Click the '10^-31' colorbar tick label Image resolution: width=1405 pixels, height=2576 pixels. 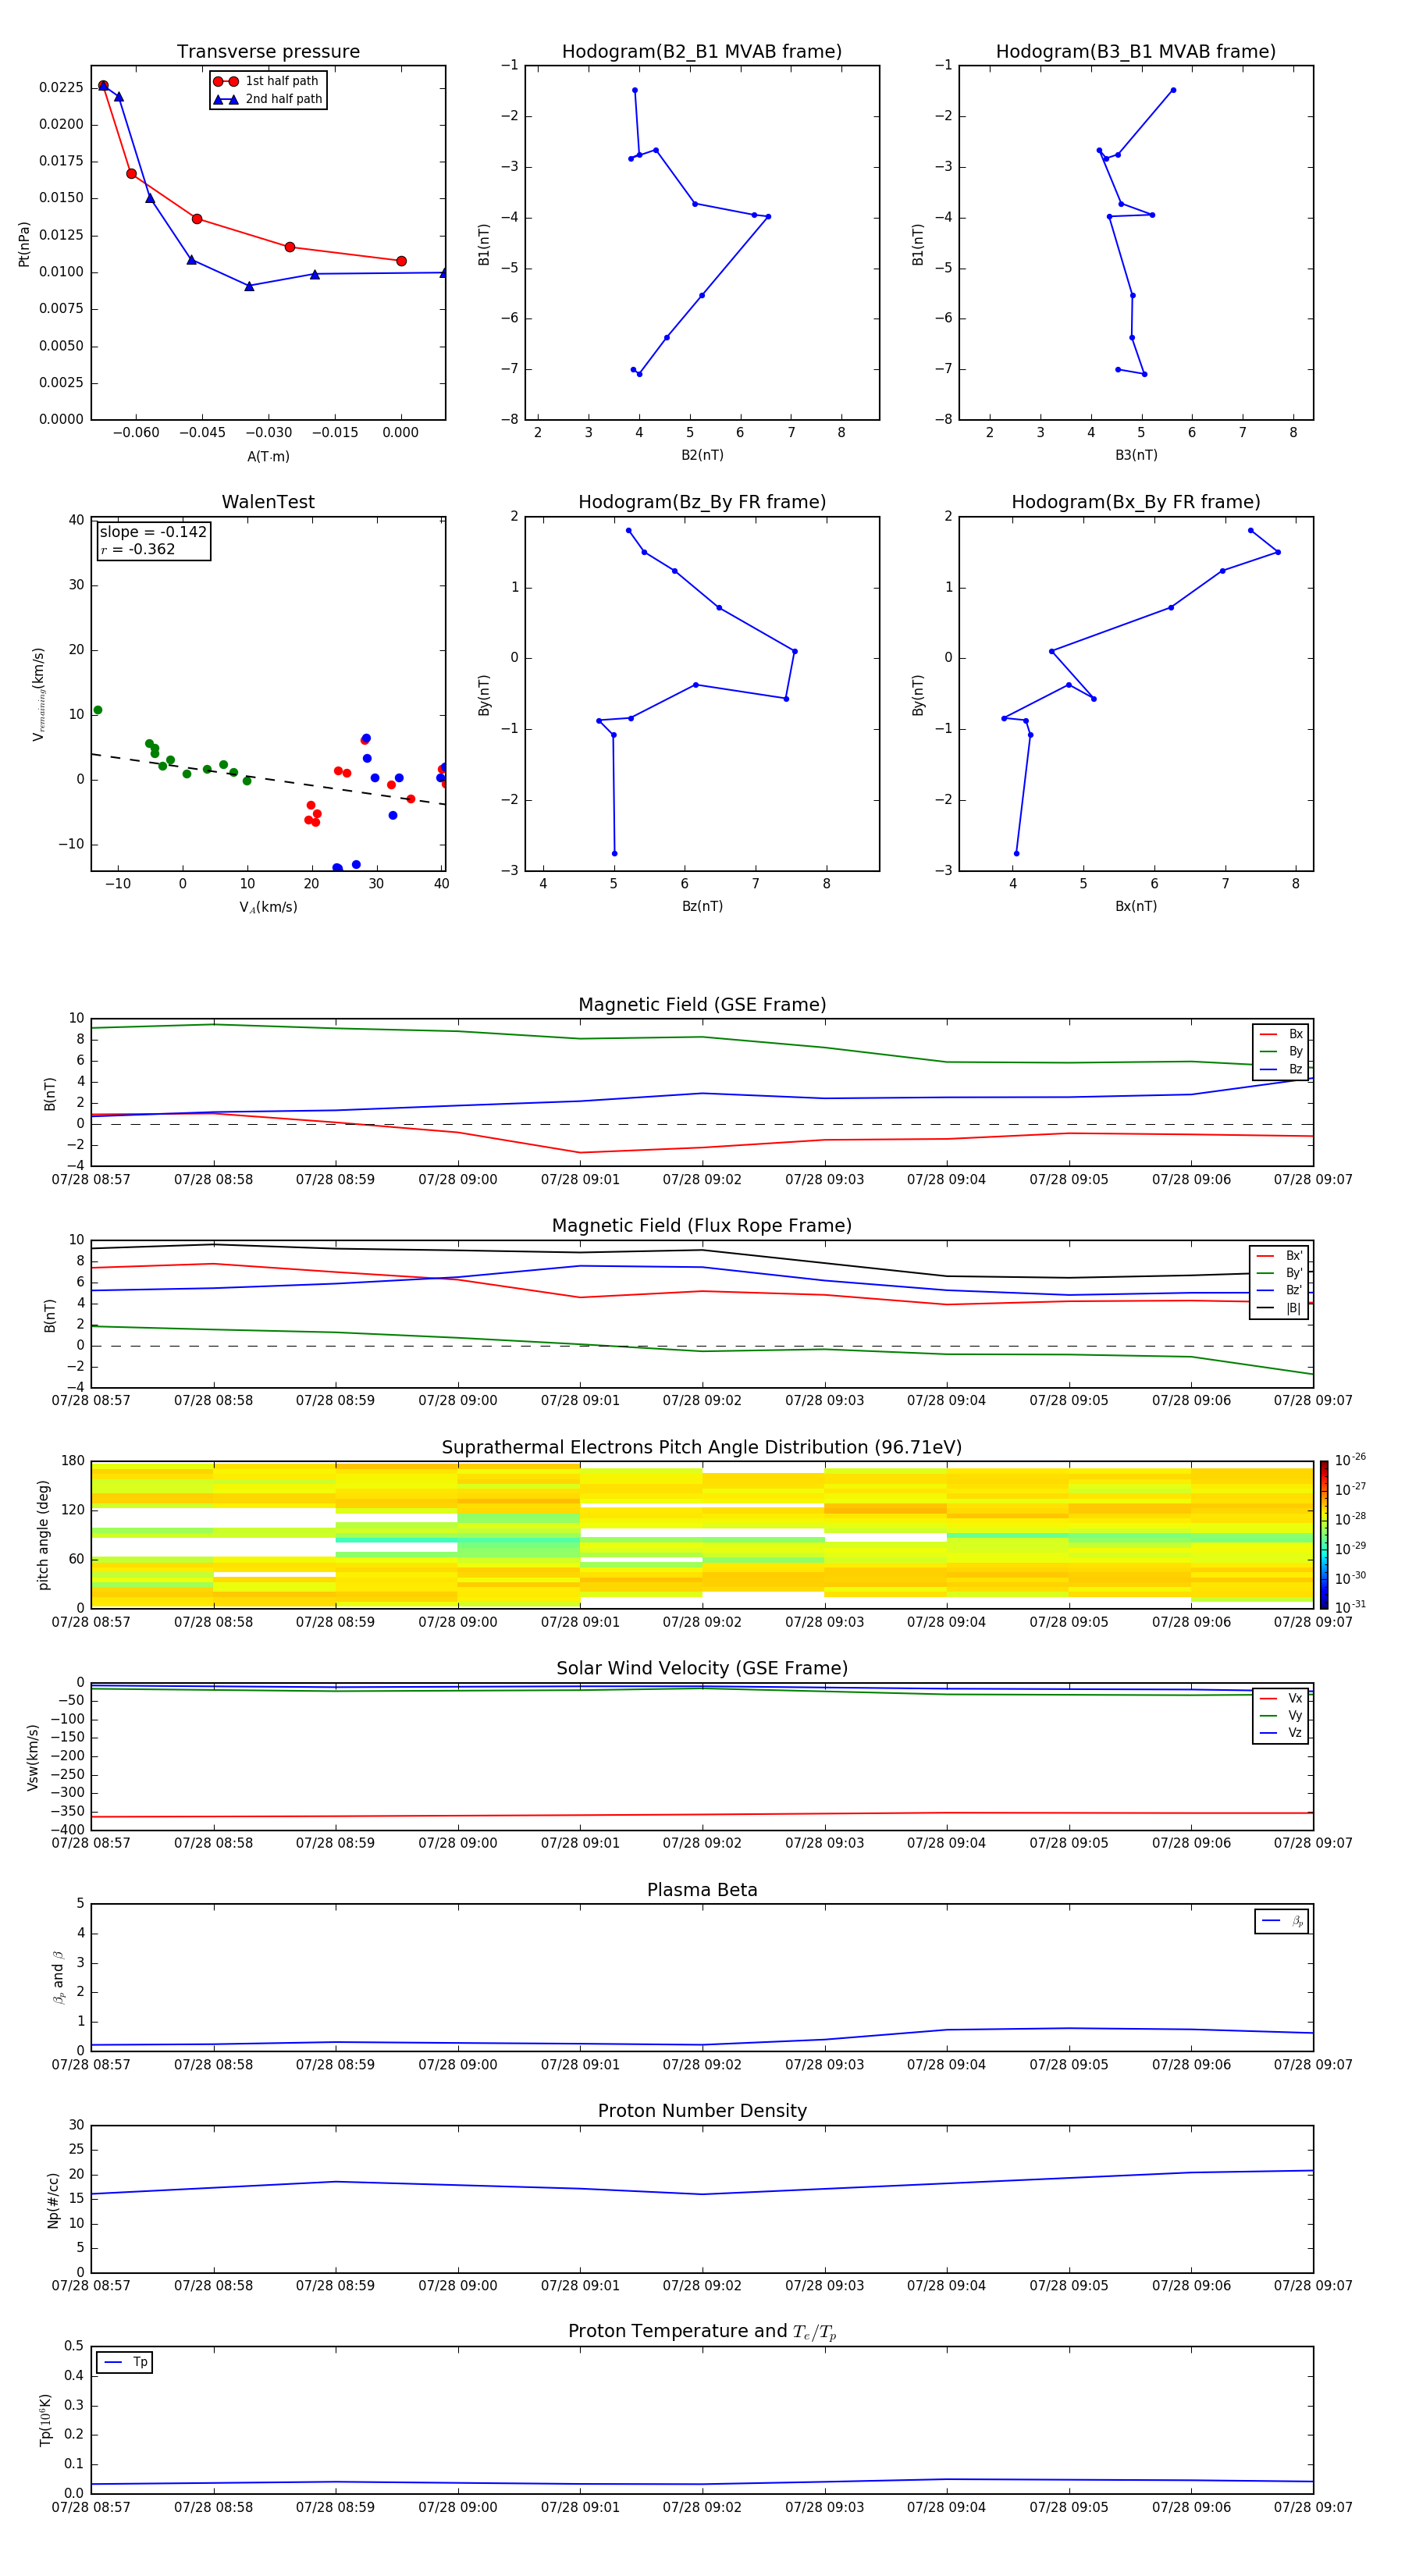(x=1350, y=1607)
